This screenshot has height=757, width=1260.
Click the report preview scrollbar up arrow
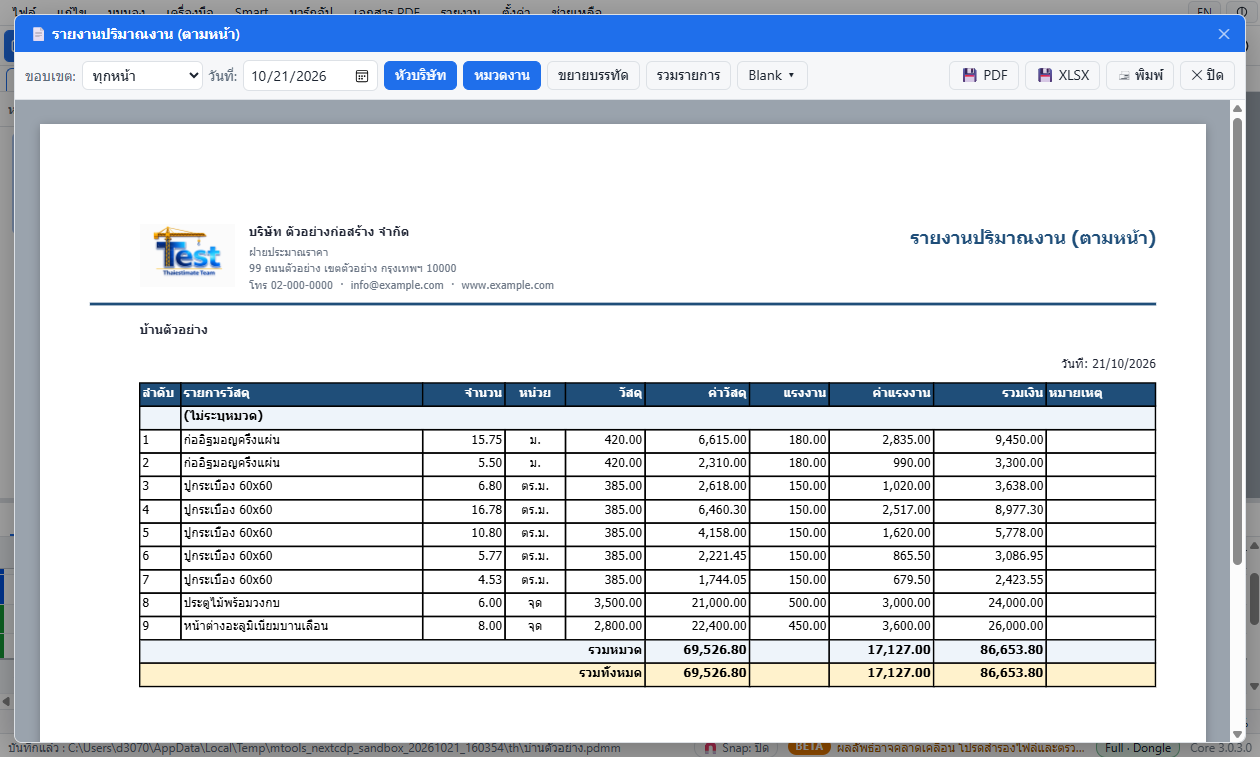1237,108
